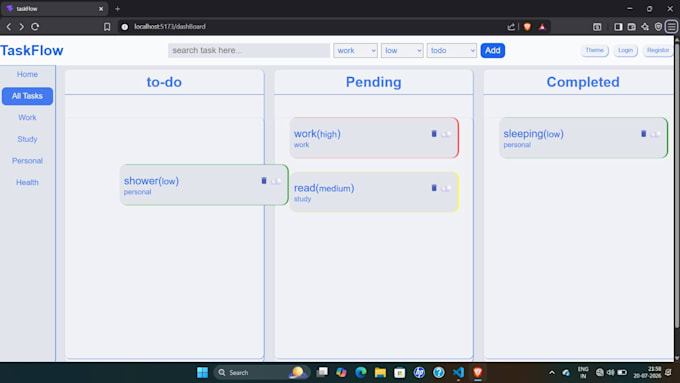Delete the sleeping task via trash icon
Viewport: 680px width, 383px height.
coord(644,134)
